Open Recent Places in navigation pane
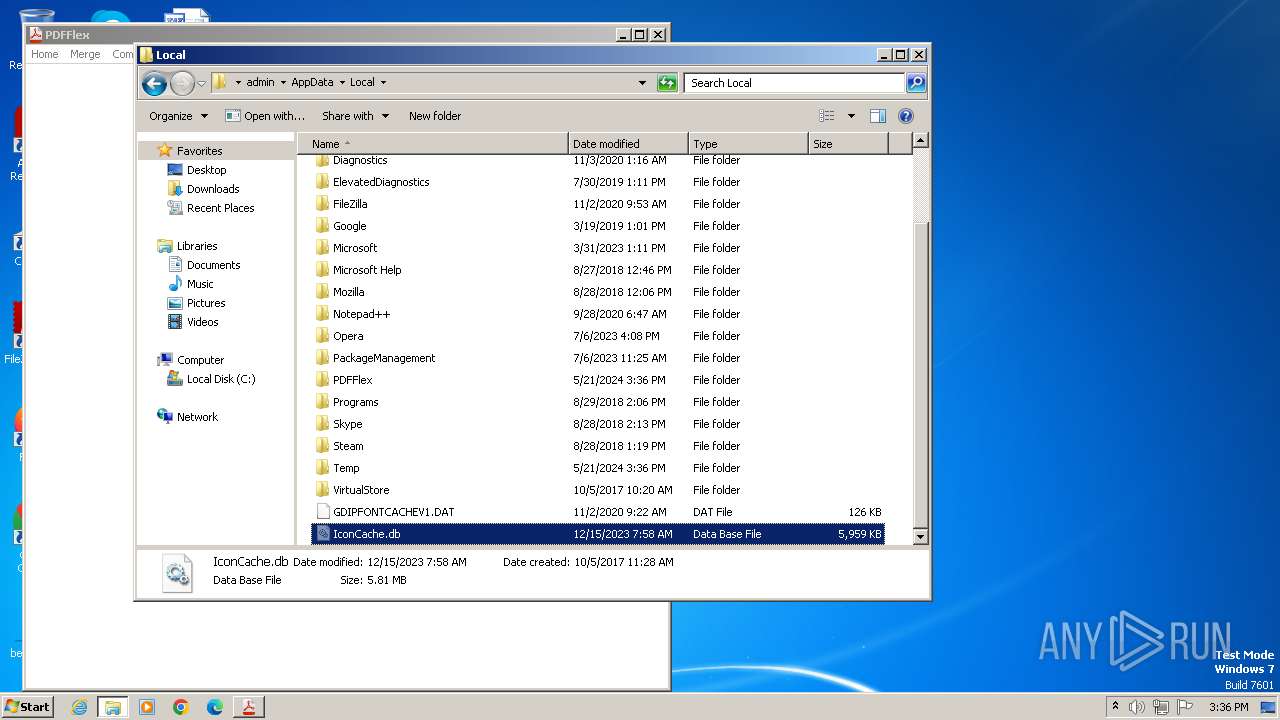This screenshot has width=1280, height=720. click(220, 208)
